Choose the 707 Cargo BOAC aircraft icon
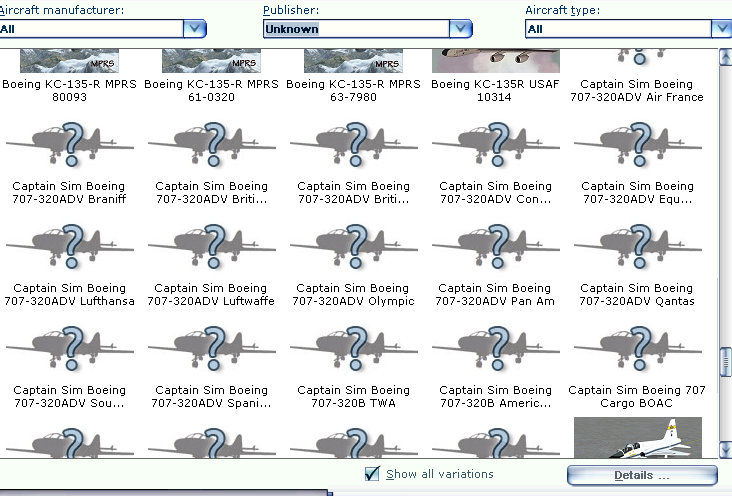 point(637,346)
